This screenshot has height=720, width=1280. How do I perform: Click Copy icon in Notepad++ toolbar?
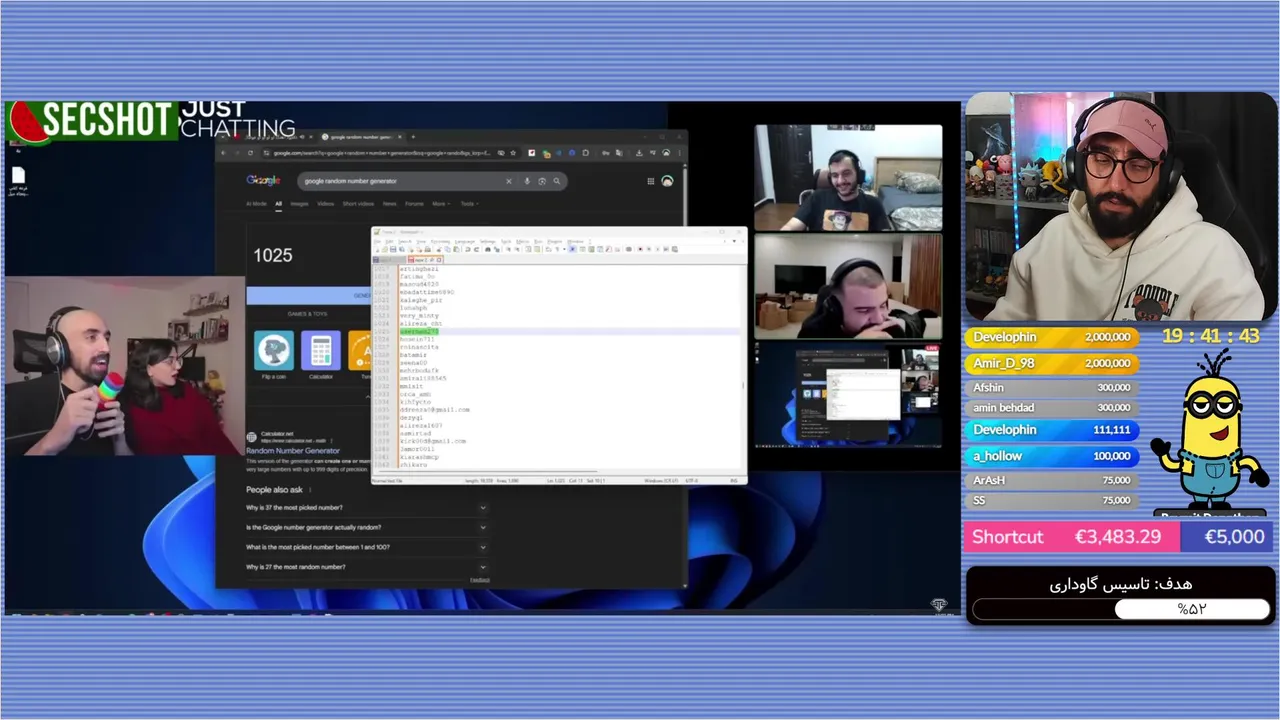(x=448, y=249)
